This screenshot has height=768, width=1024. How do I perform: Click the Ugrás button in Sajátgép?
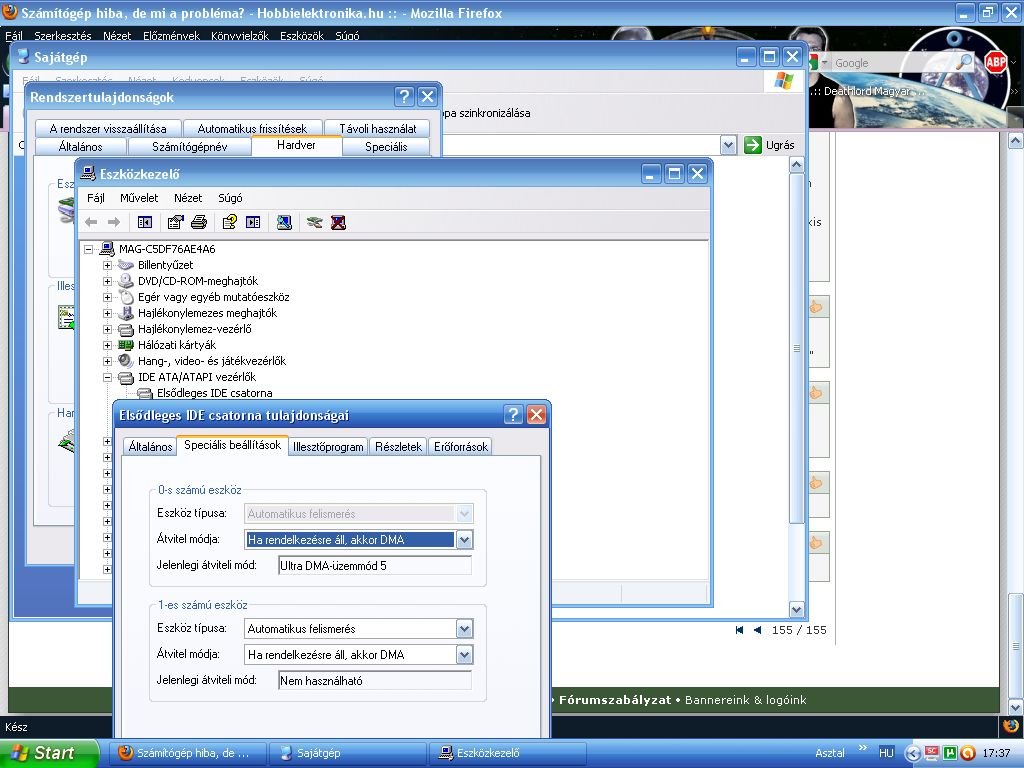pyautogui.click(x=770, y=145)
